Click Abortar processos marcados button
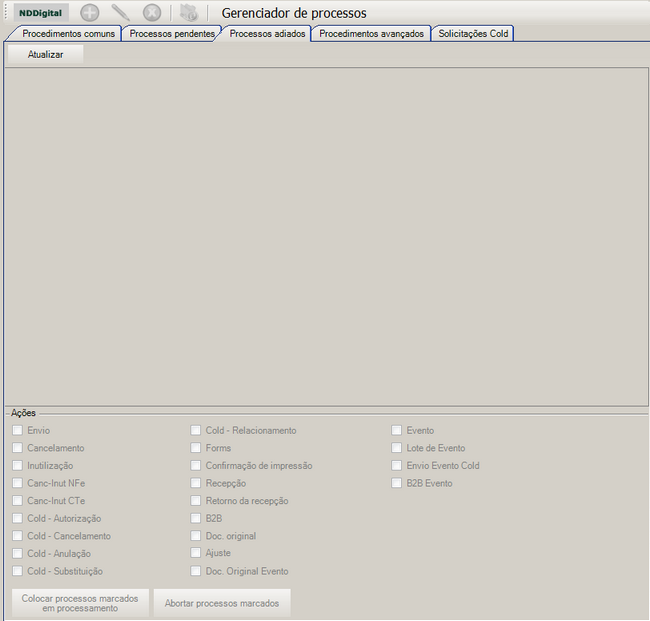The image size is (650, 621). 222,602
